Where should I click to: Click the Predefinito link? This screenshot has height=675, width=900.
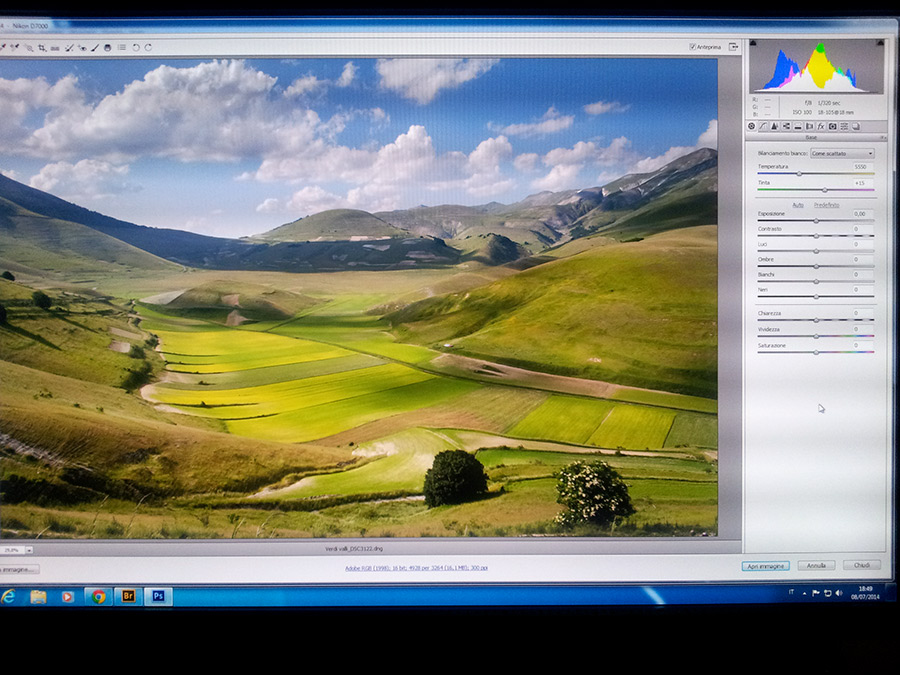click(826, 205)
